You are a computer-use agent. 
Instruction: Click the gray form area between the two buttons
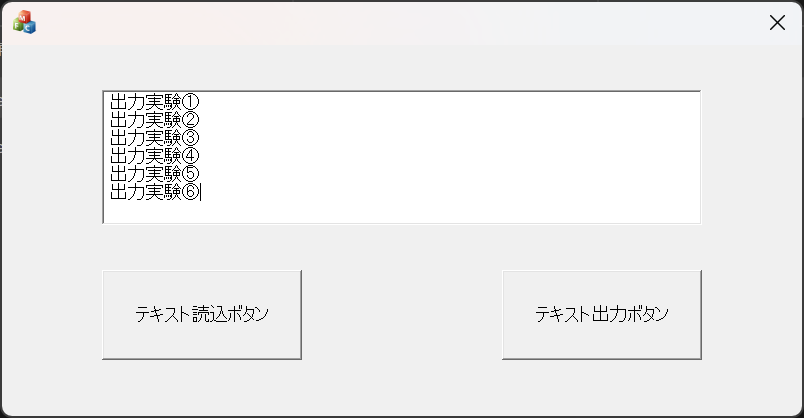(401, 314)
